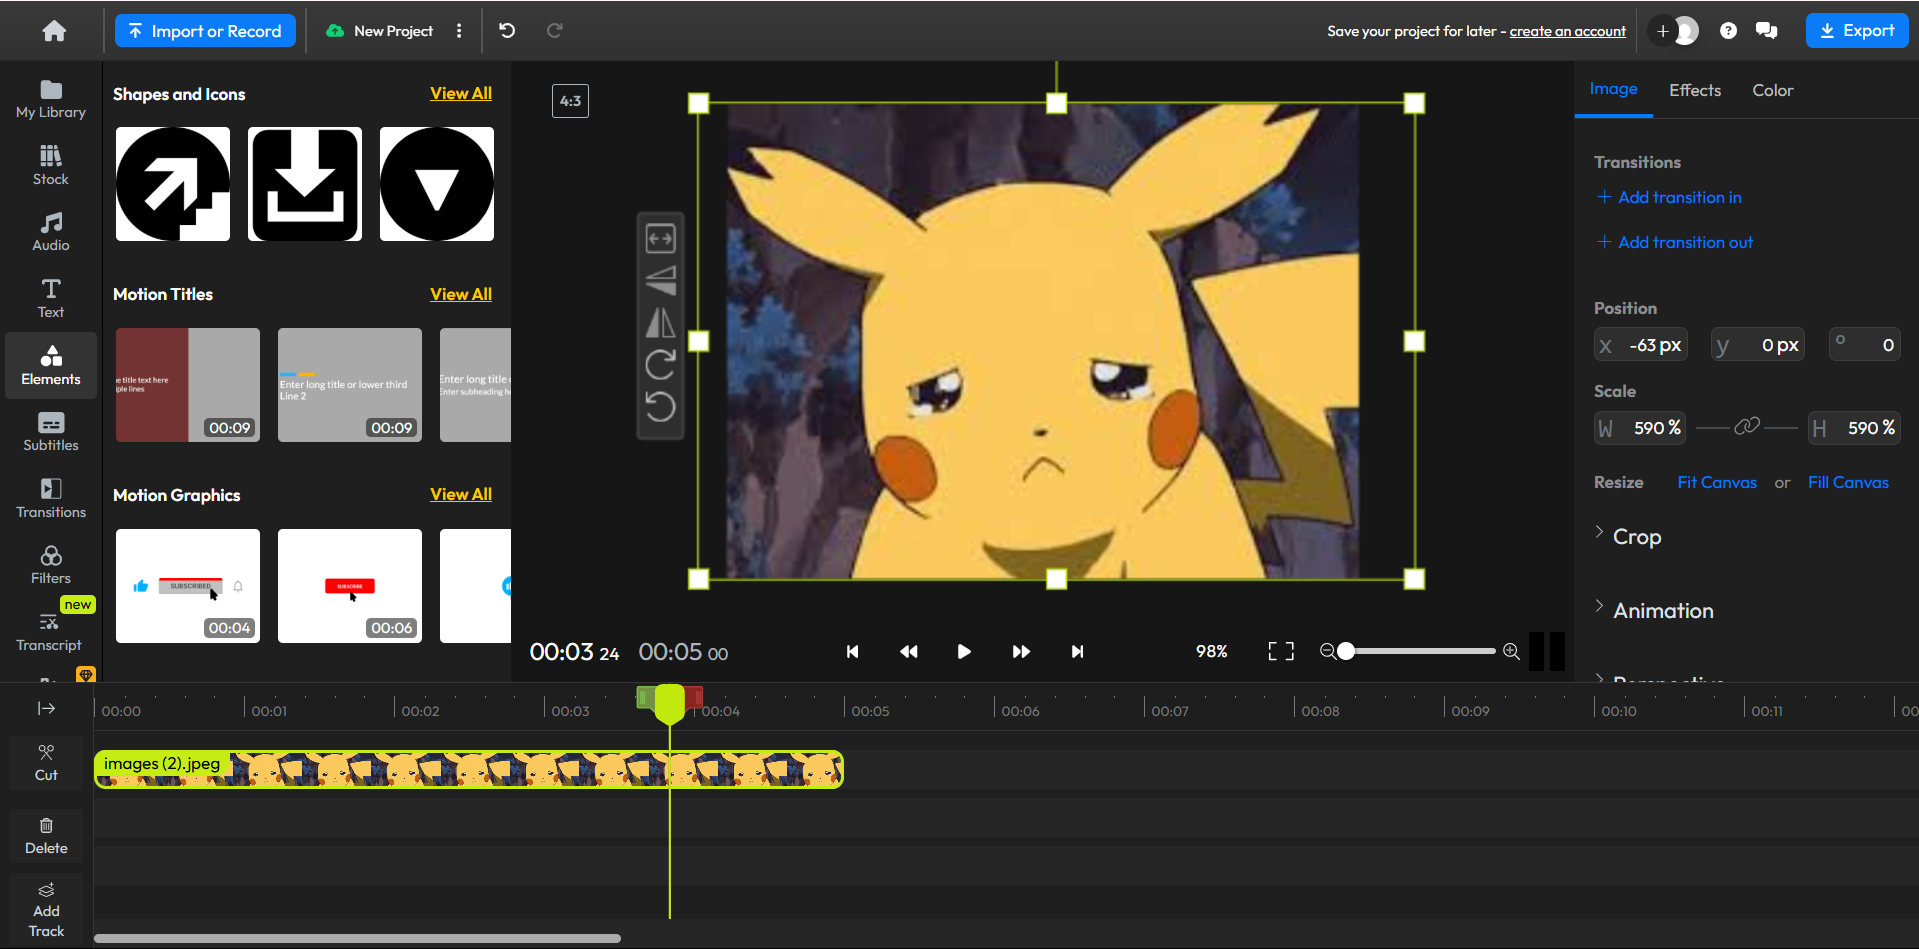This screenshot has width=1919, height=949.
Task: Open the create an account link
Action: pos(1566,31)
